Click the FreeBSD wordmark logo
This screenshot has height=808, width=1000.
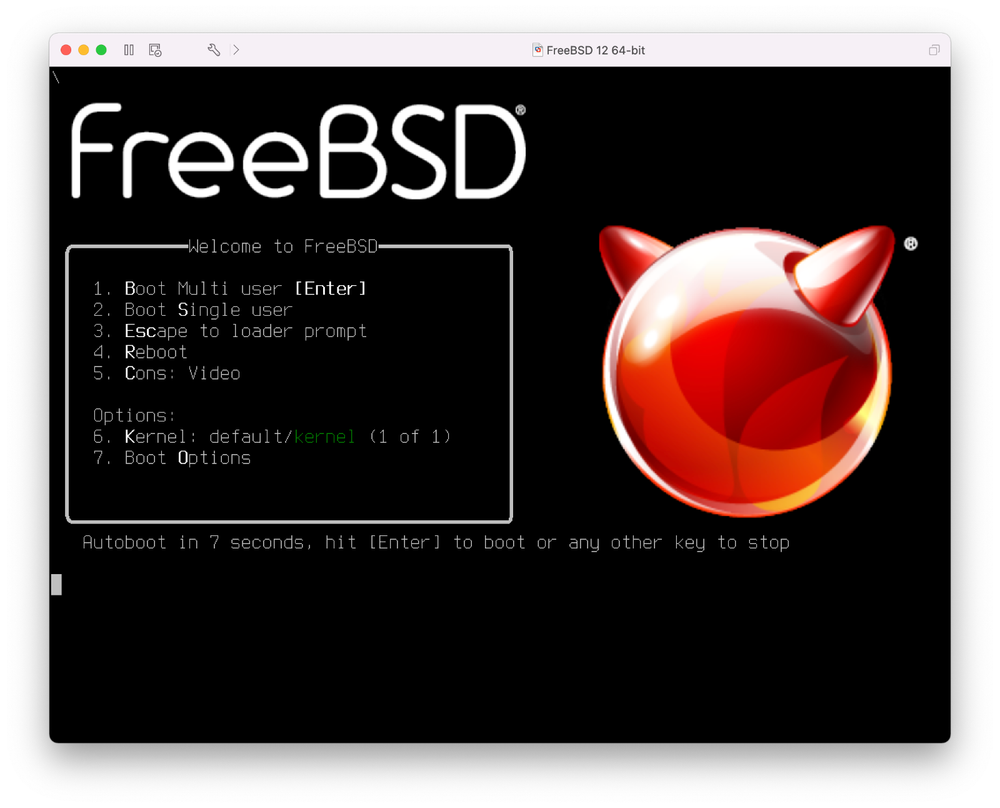pyautogui.click(x=297, y=148)
